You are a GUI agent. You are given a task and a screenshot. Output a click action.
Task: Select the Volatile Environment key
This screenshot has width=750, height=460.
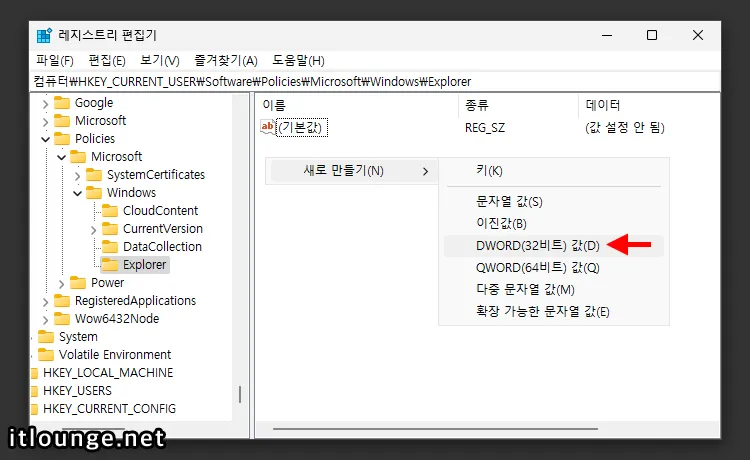115,355
